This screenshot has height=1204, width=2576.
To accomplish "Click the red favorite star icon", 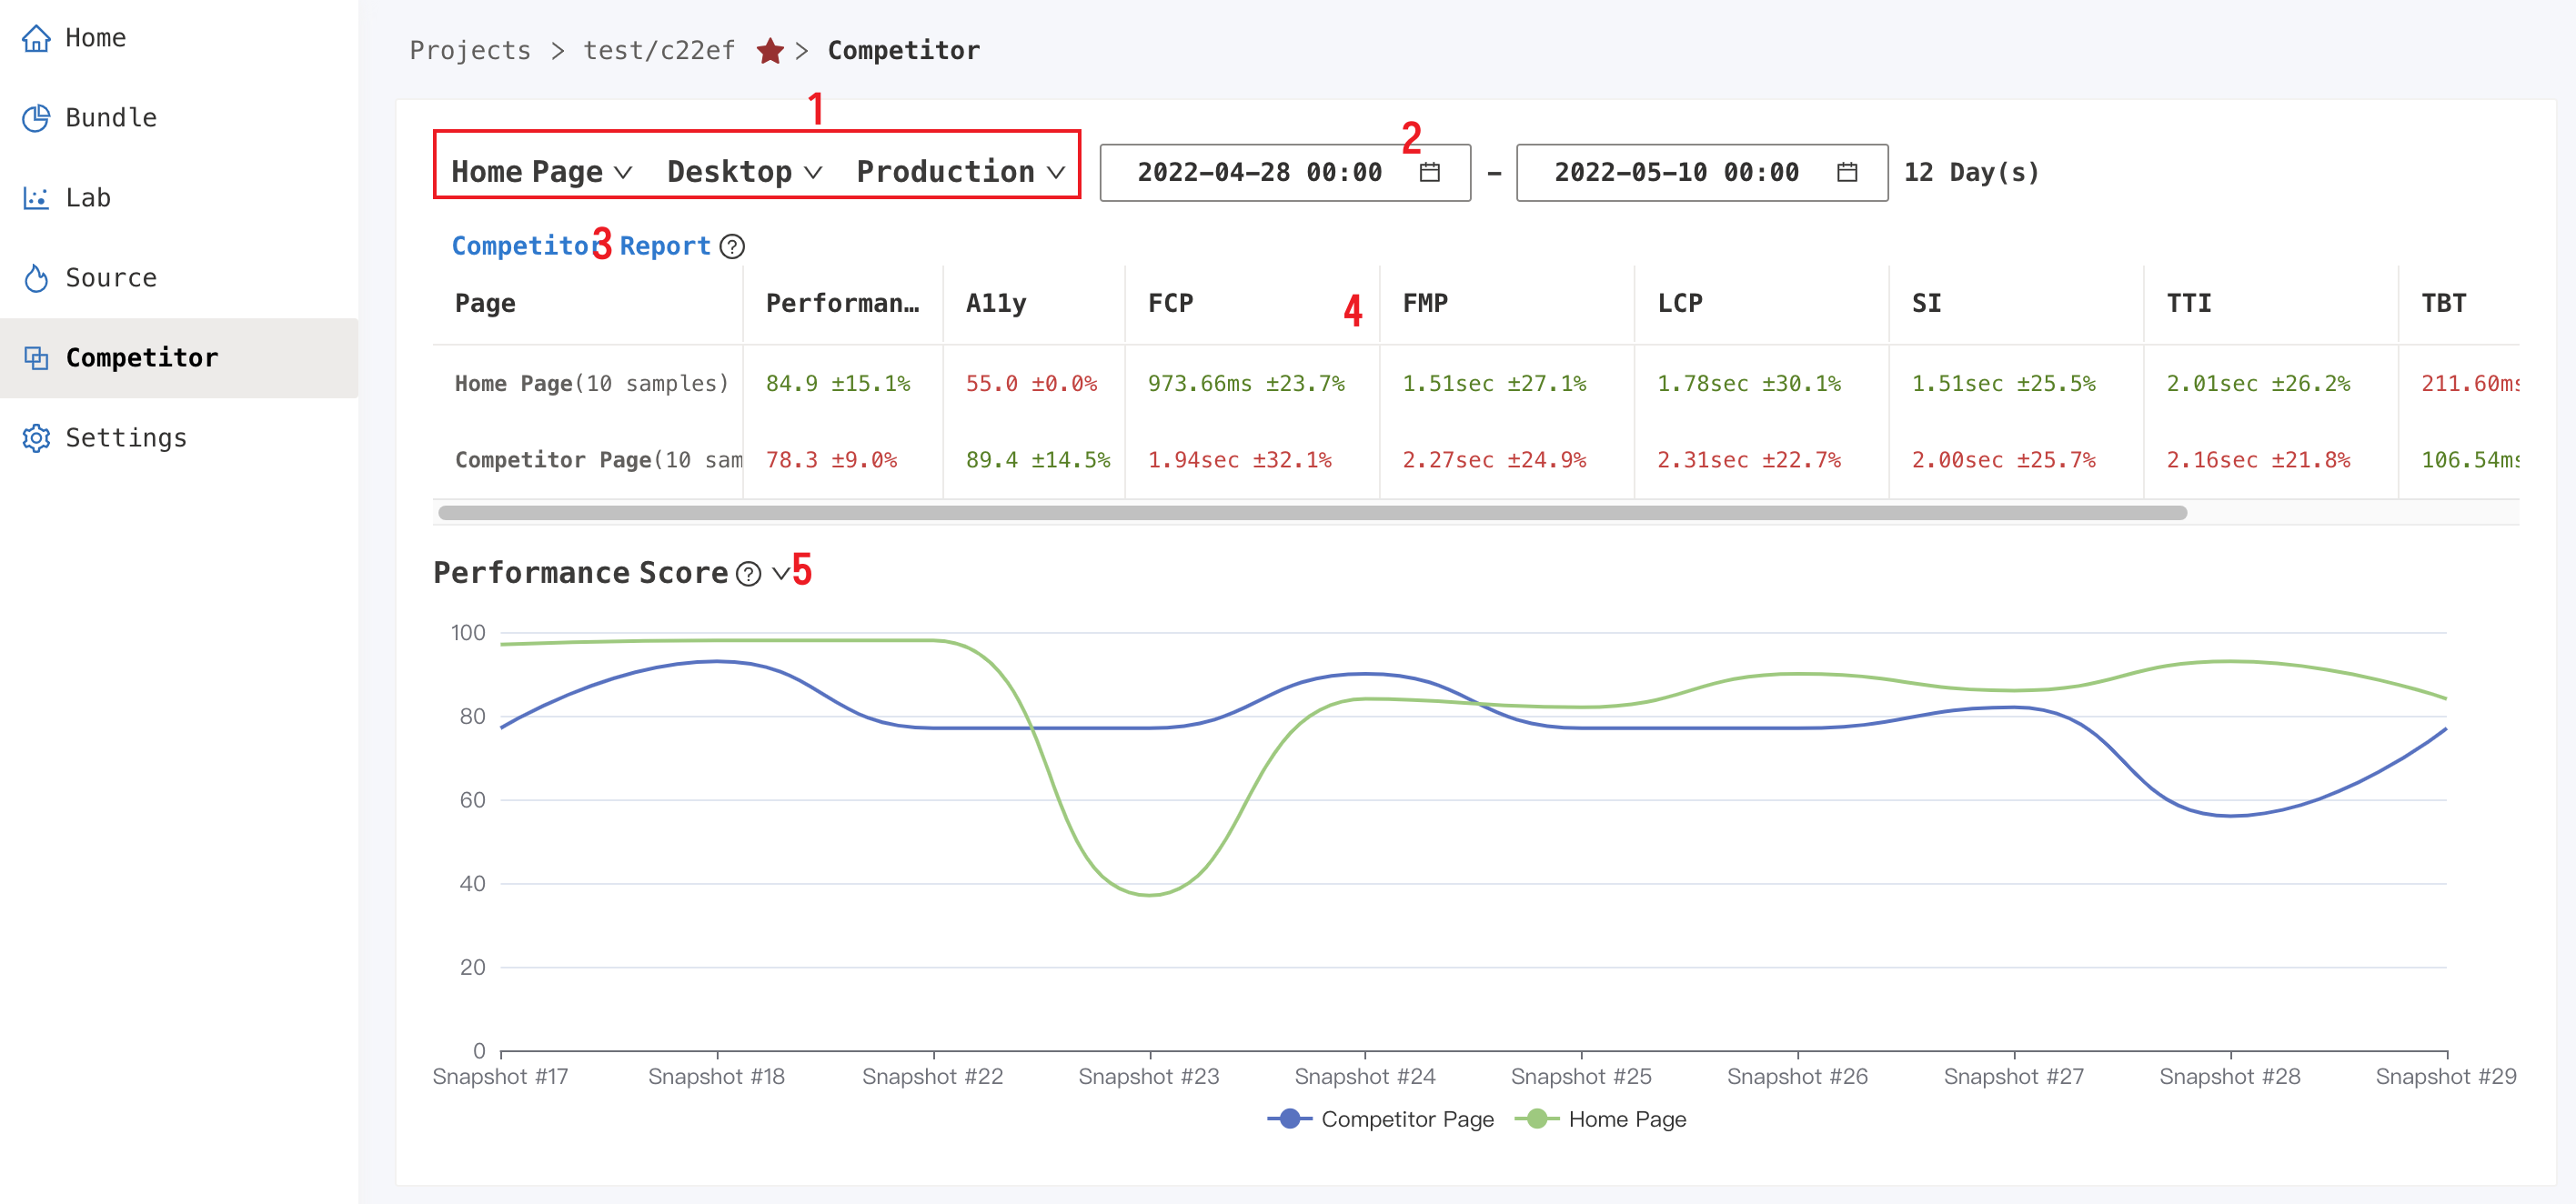I will point(770,51).
